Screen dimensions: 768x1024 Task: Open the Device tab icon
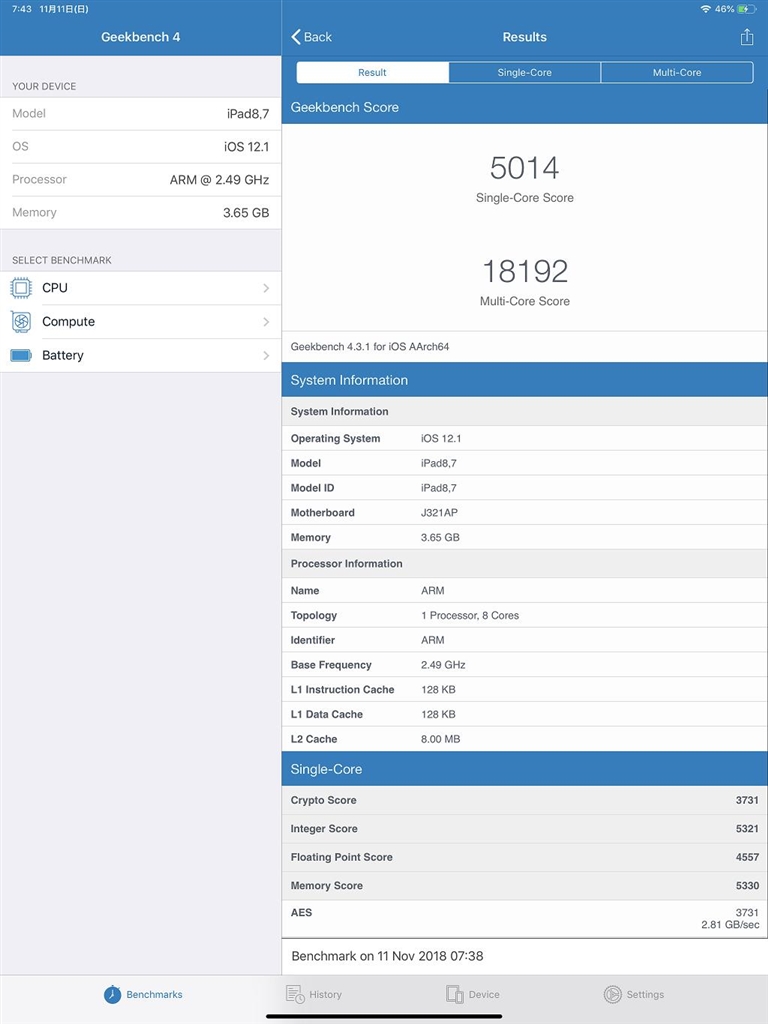click(x=455, y=994)
